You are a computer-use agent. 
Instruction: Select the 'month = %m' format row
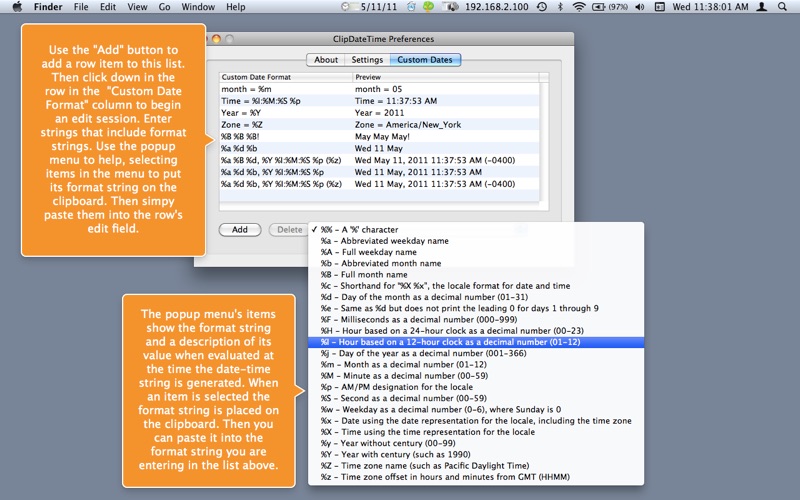379,89
